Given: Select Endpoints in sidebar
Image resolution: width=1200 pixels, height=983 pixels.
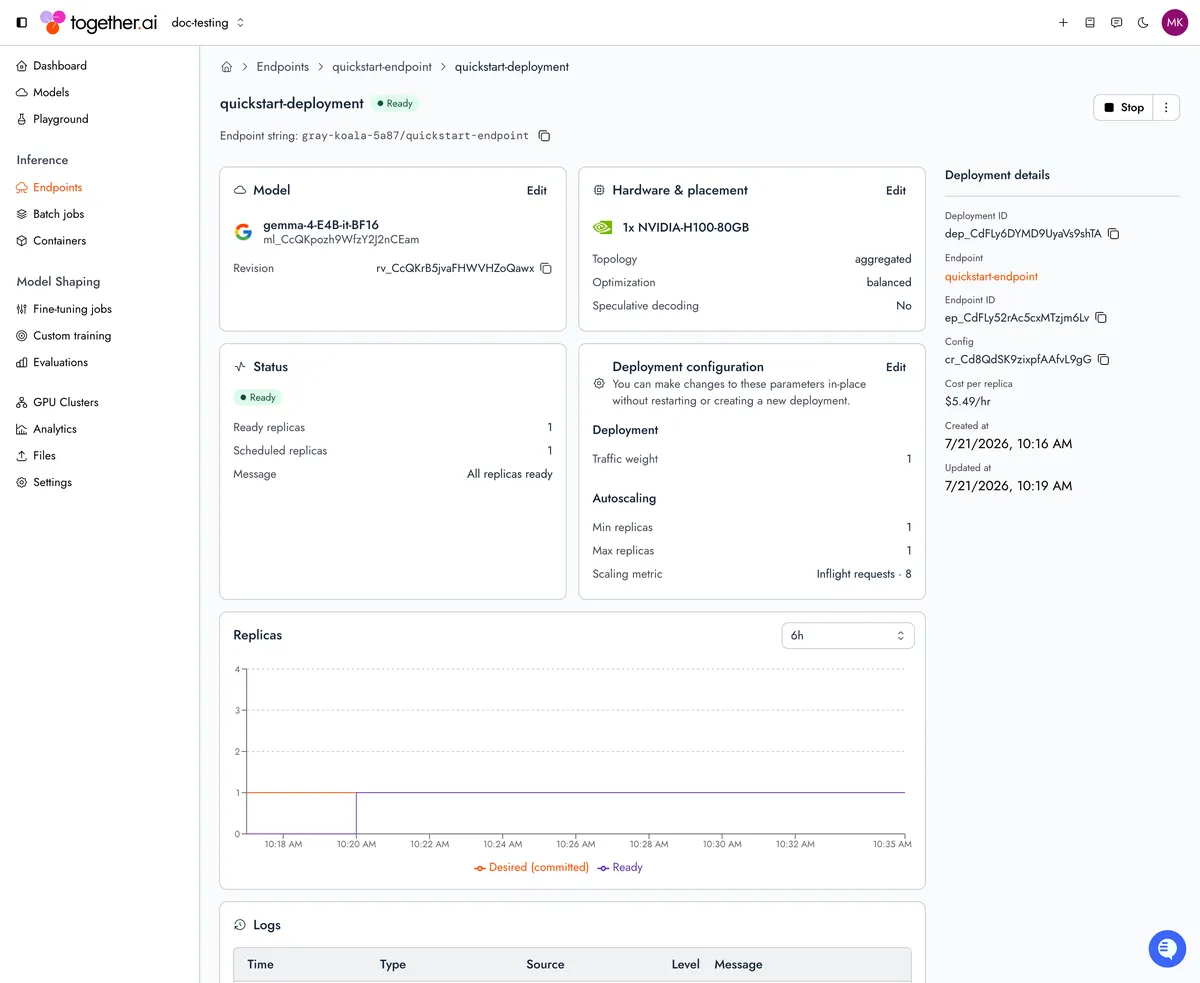Looking at the screenshot, I should click(58, 187).
